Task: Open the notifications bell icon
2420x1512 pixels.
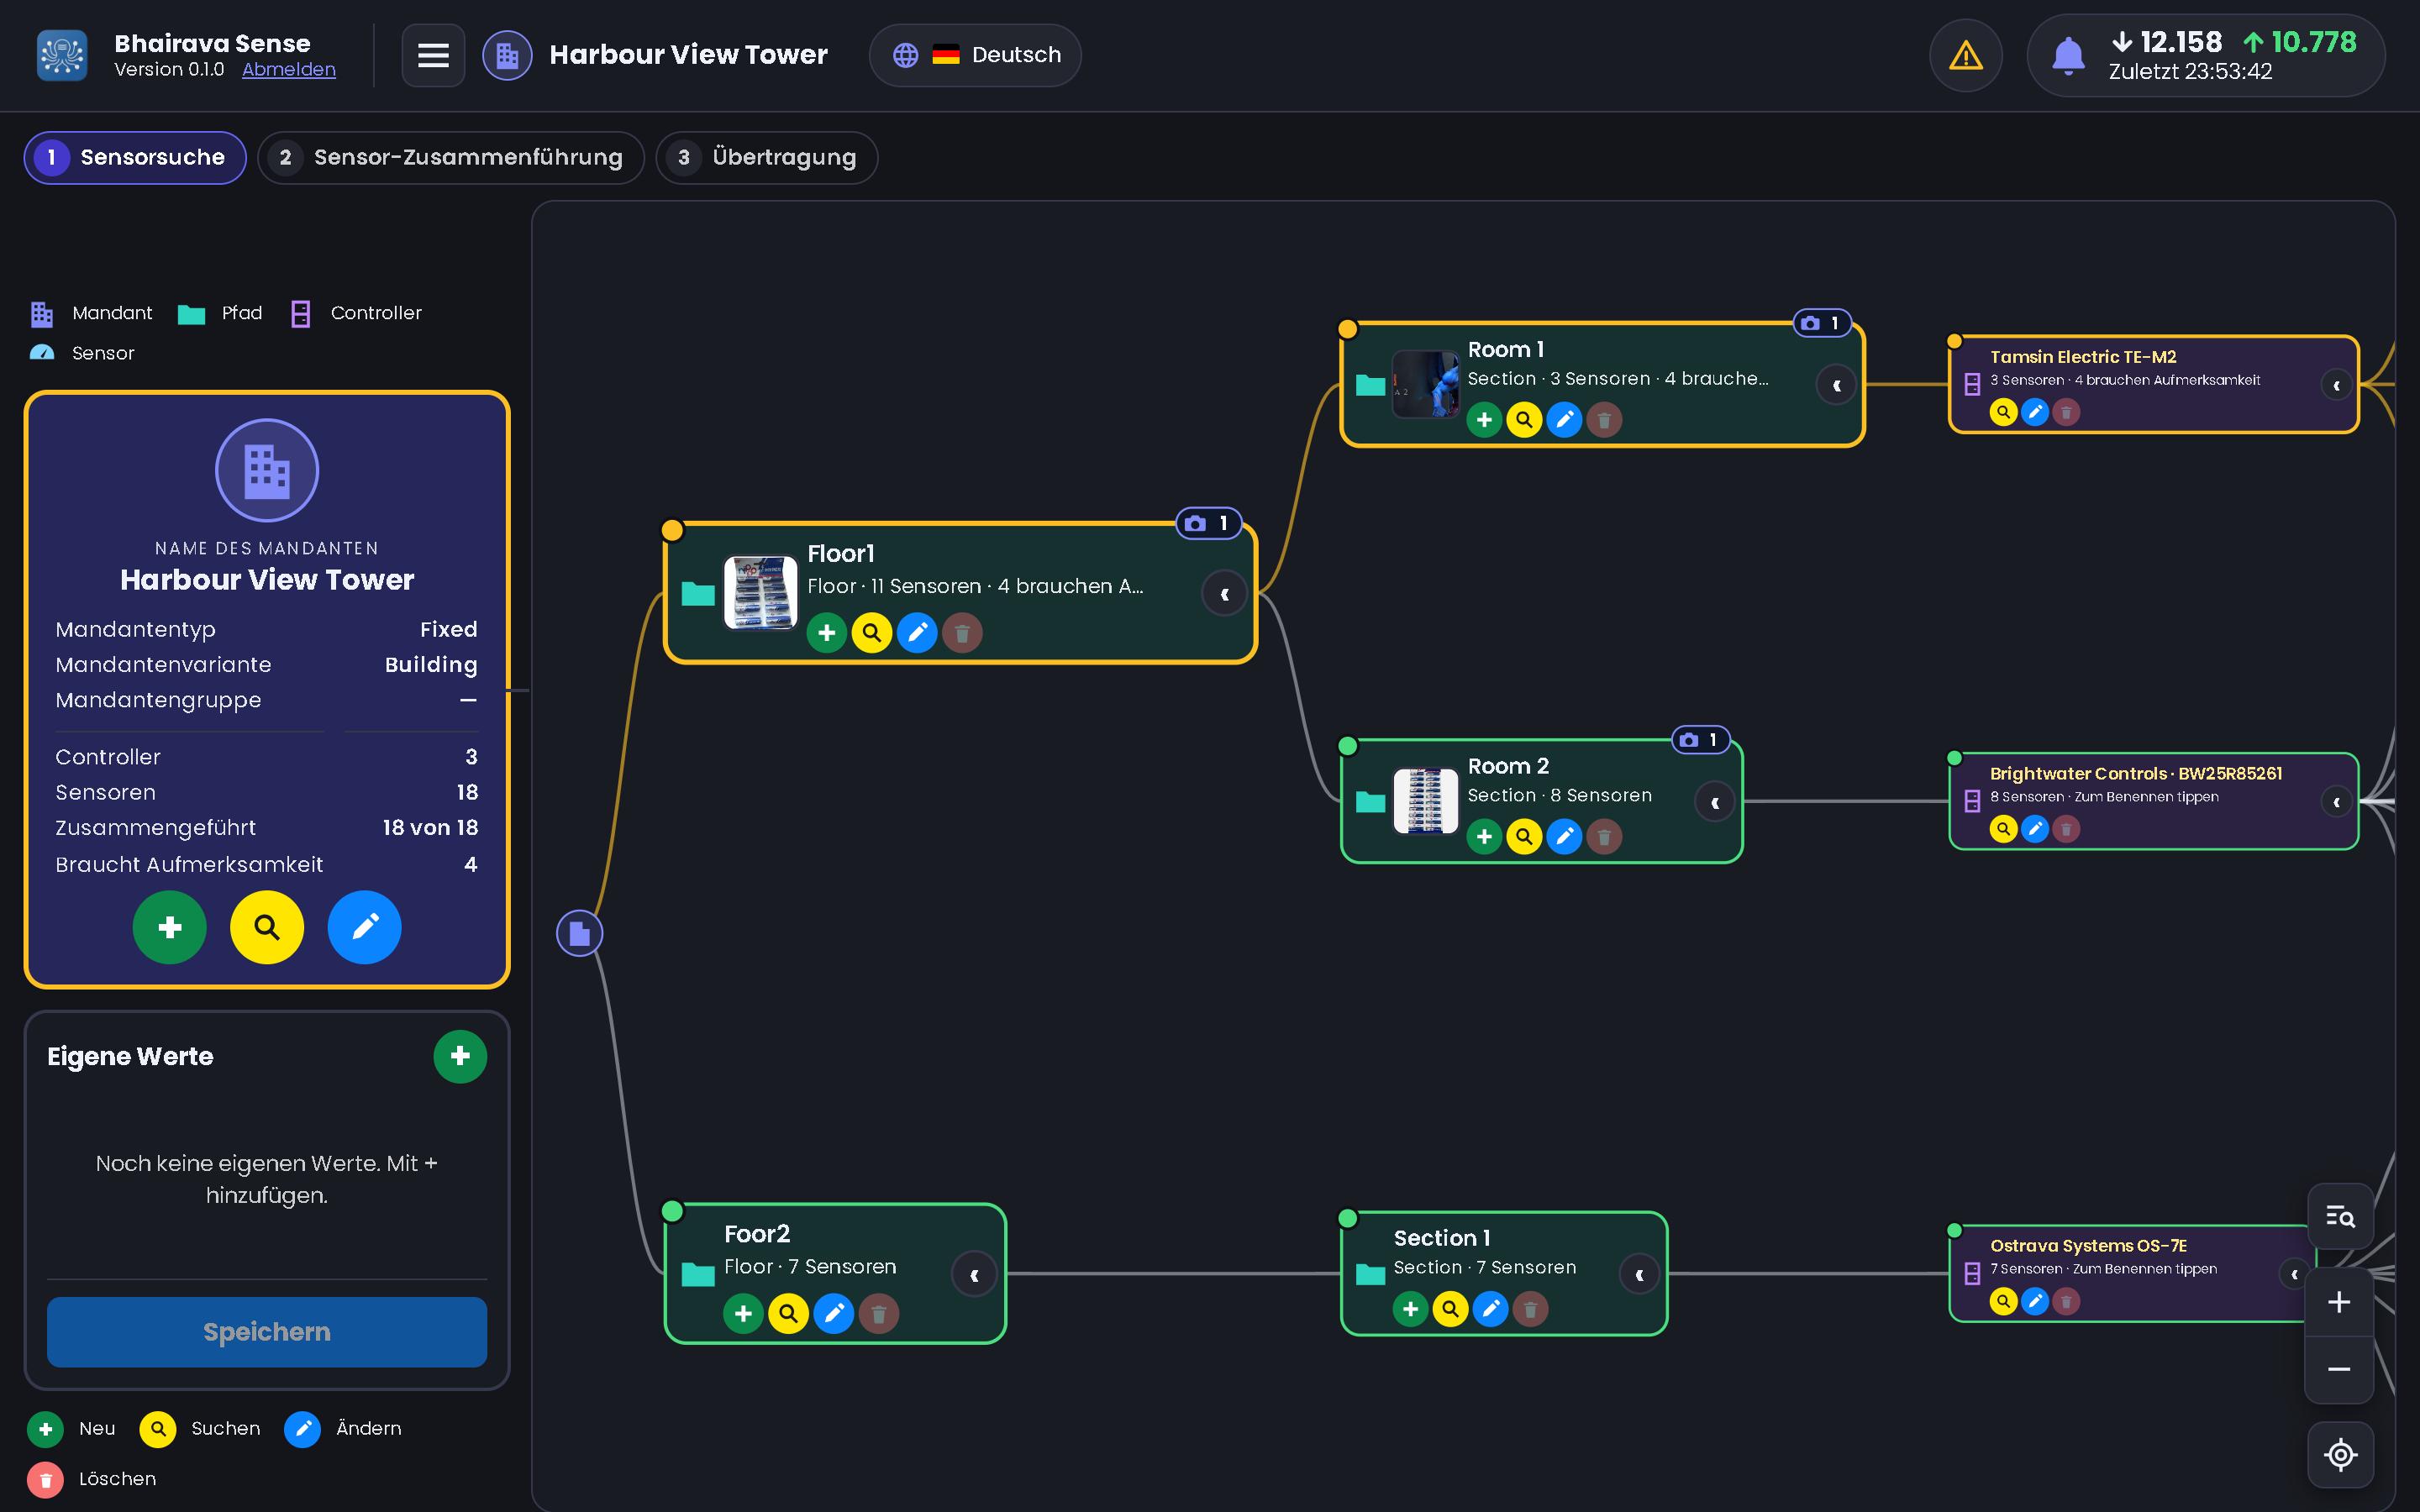Action: pyautogui.click(x=2068, y=55)
